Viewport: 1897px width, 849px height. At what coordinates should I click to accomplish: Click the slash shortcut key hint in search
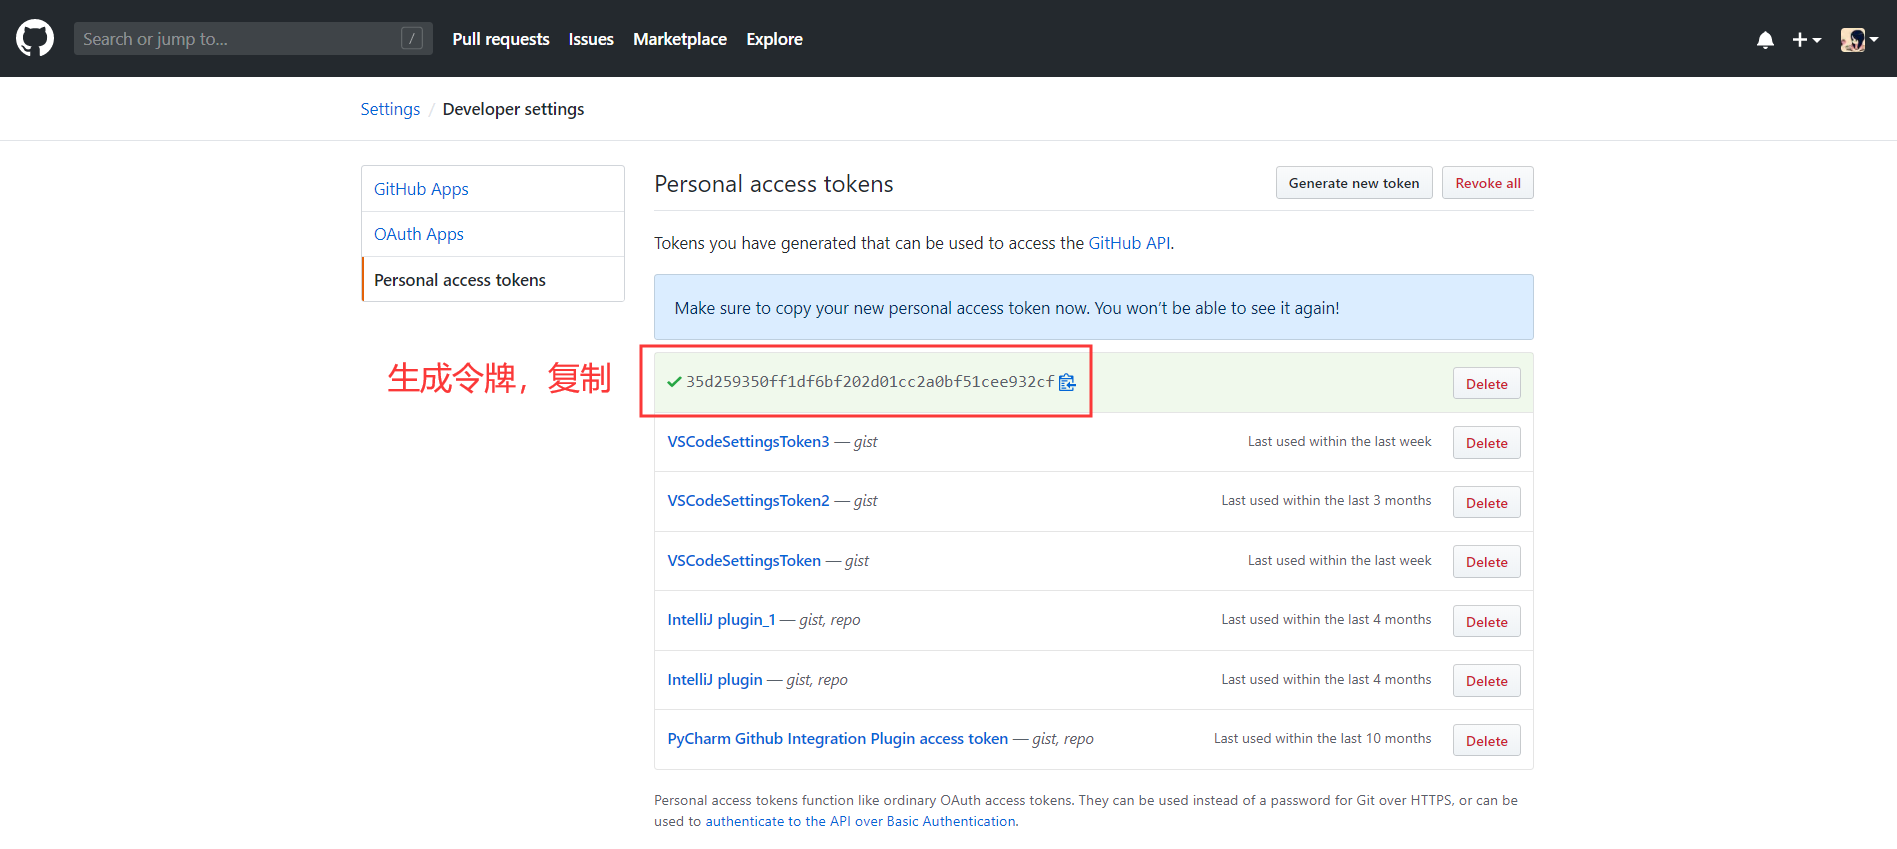[412, 39]
